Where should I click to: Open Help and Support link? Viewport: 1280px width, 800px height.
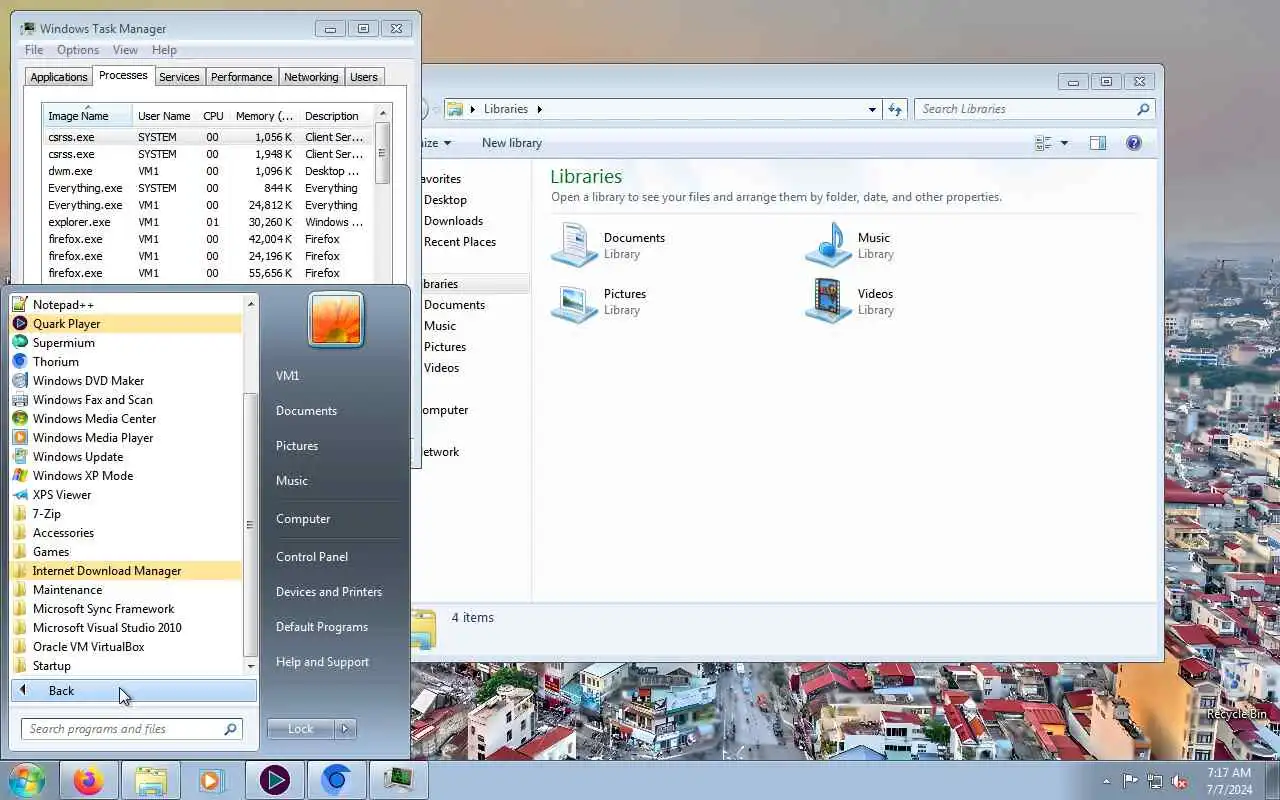322,662
